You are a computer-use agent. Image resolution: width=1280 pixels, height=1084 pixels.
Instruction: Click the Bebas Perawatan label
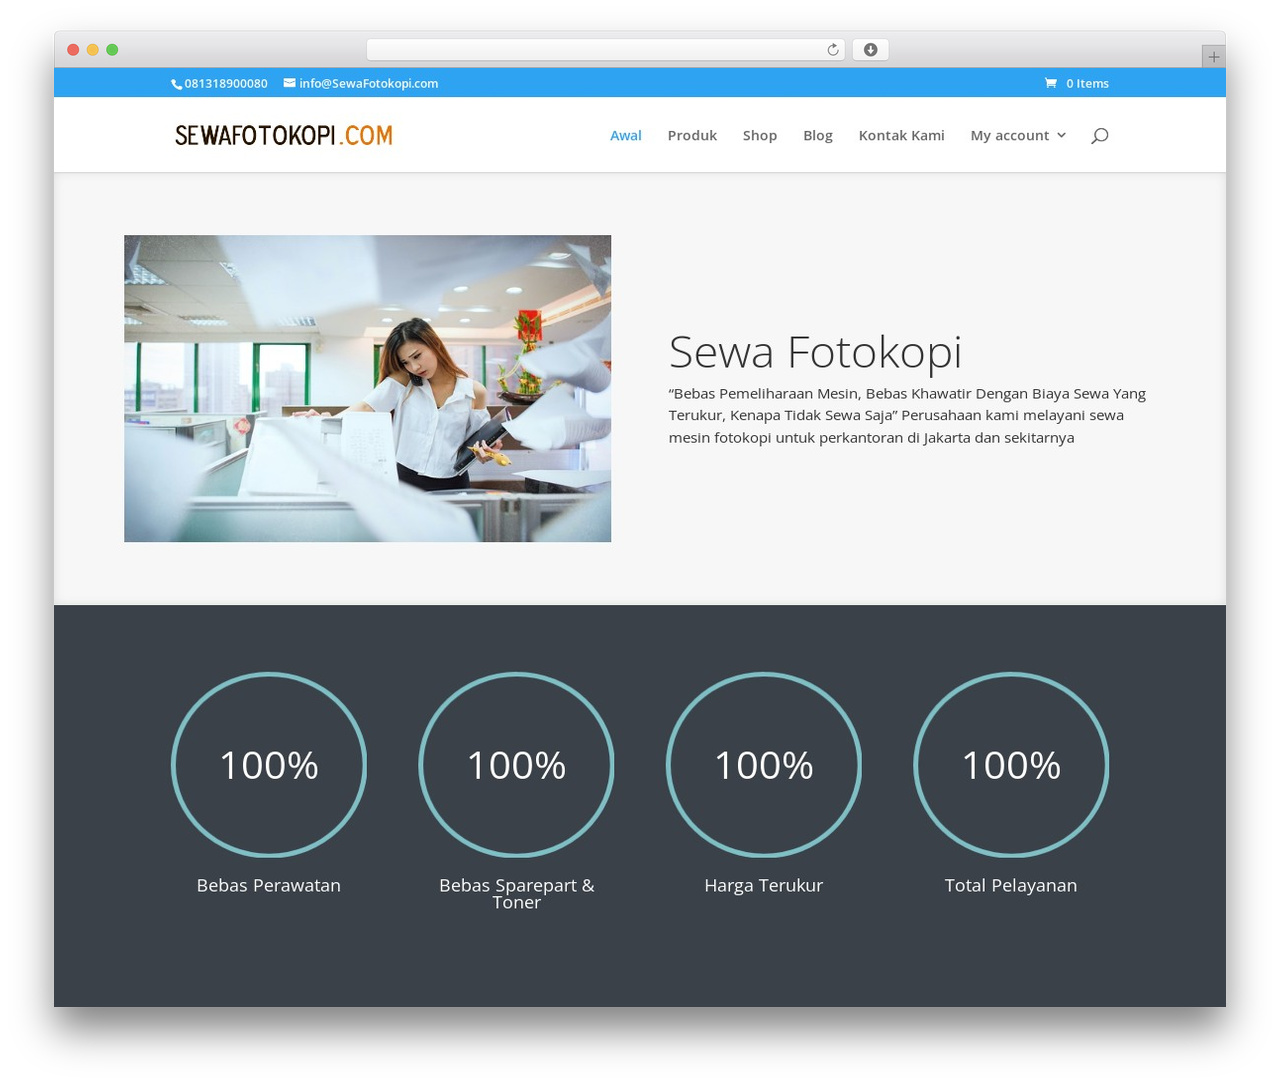[269, 885]
